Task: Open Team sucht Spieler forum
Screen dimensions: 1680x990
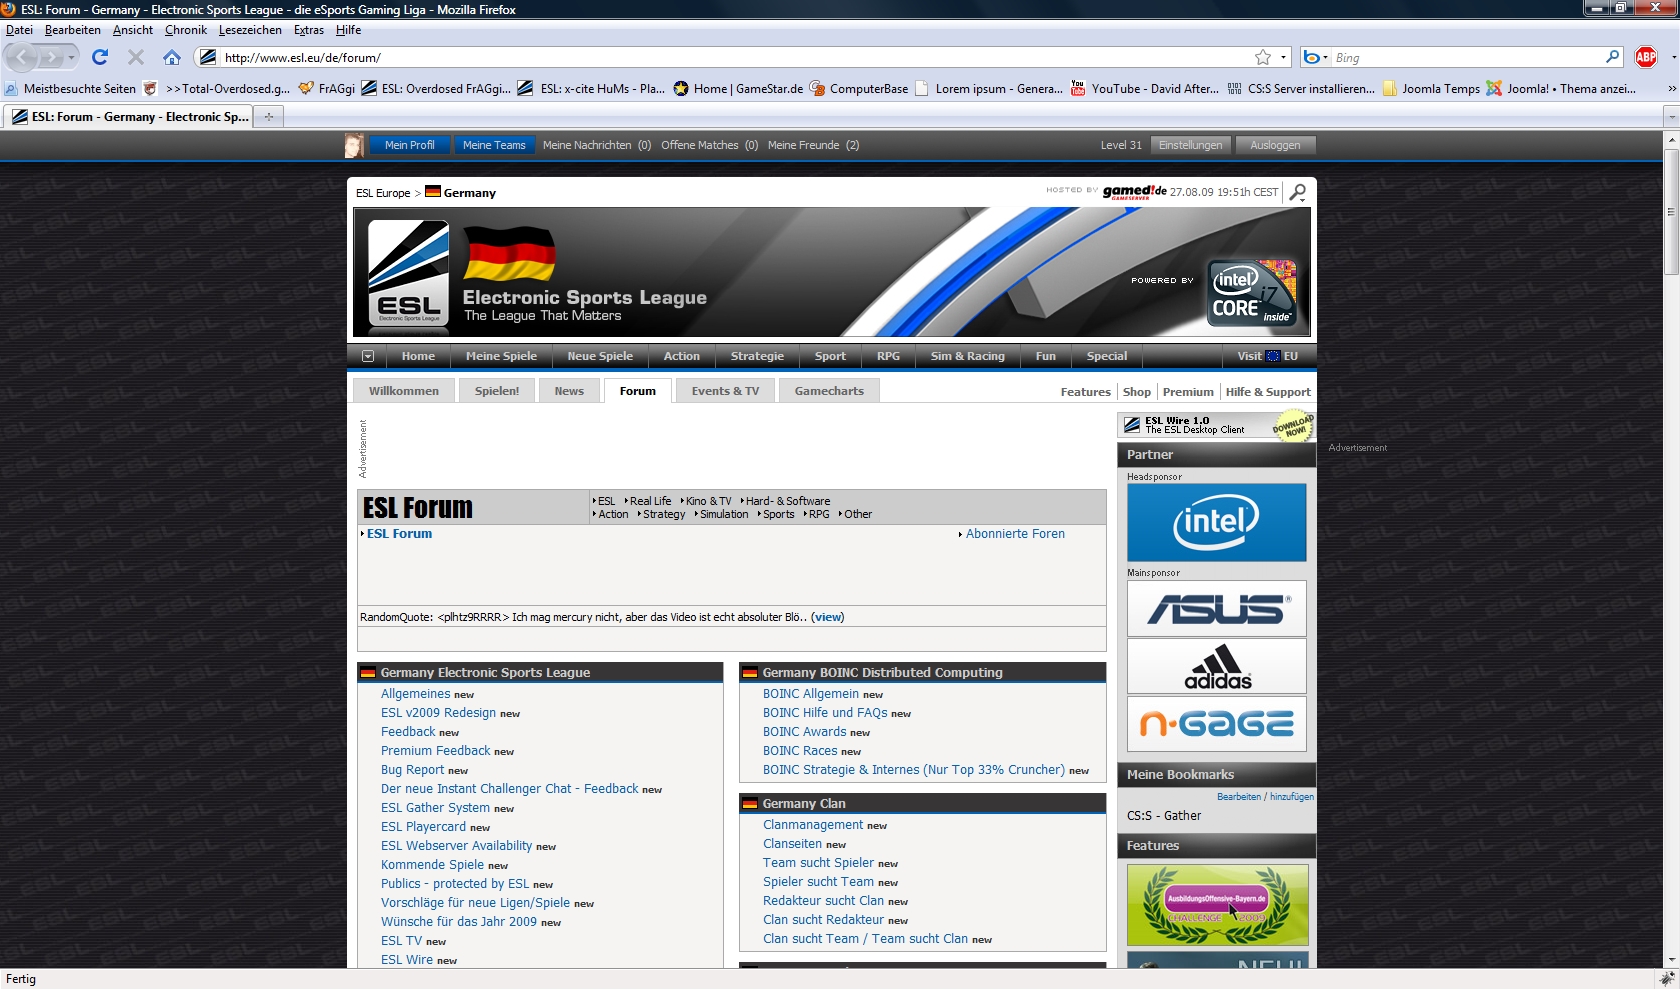Action: click(818, 863)
